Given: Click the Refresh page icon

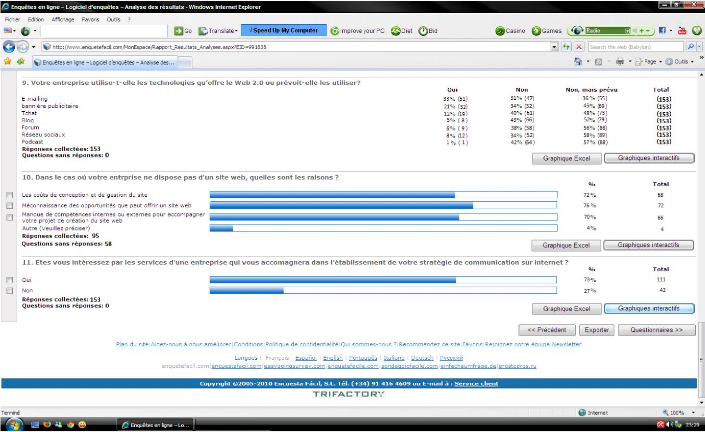Looking at the screenshot, I should pos(566,47).
